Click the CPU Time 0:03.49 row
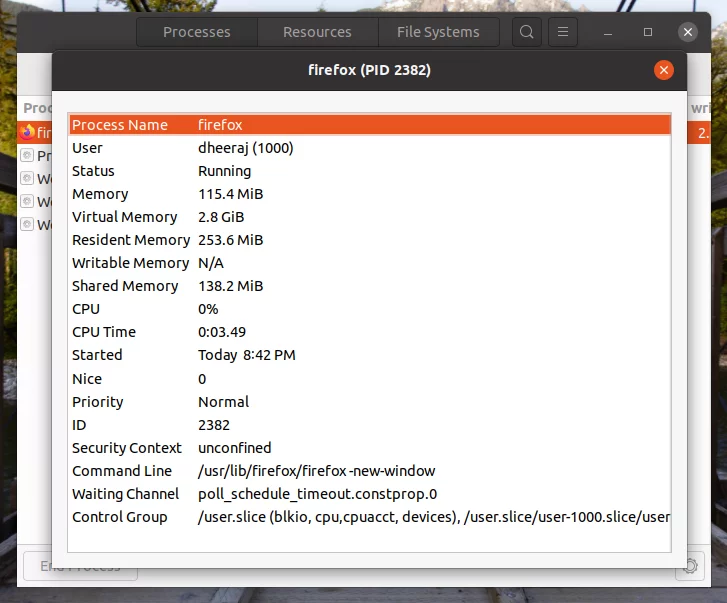 370,332
